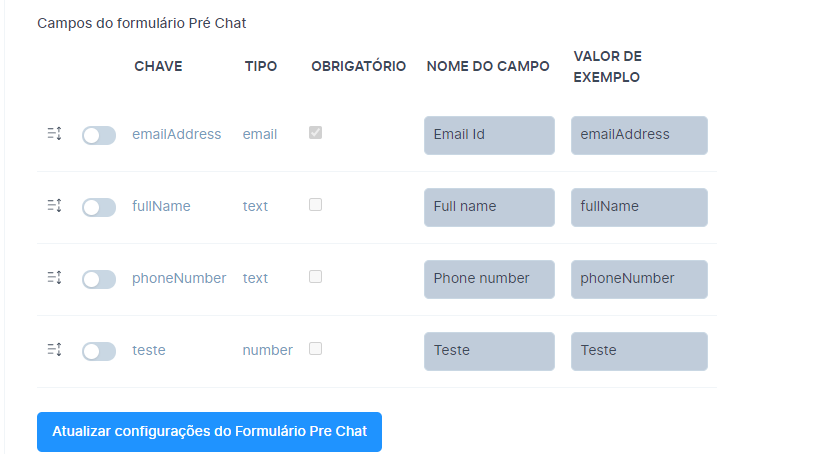825x454 pixels.
Task: Turn on the phoneNumber field toggle
Action: click(x=99, y=279)
